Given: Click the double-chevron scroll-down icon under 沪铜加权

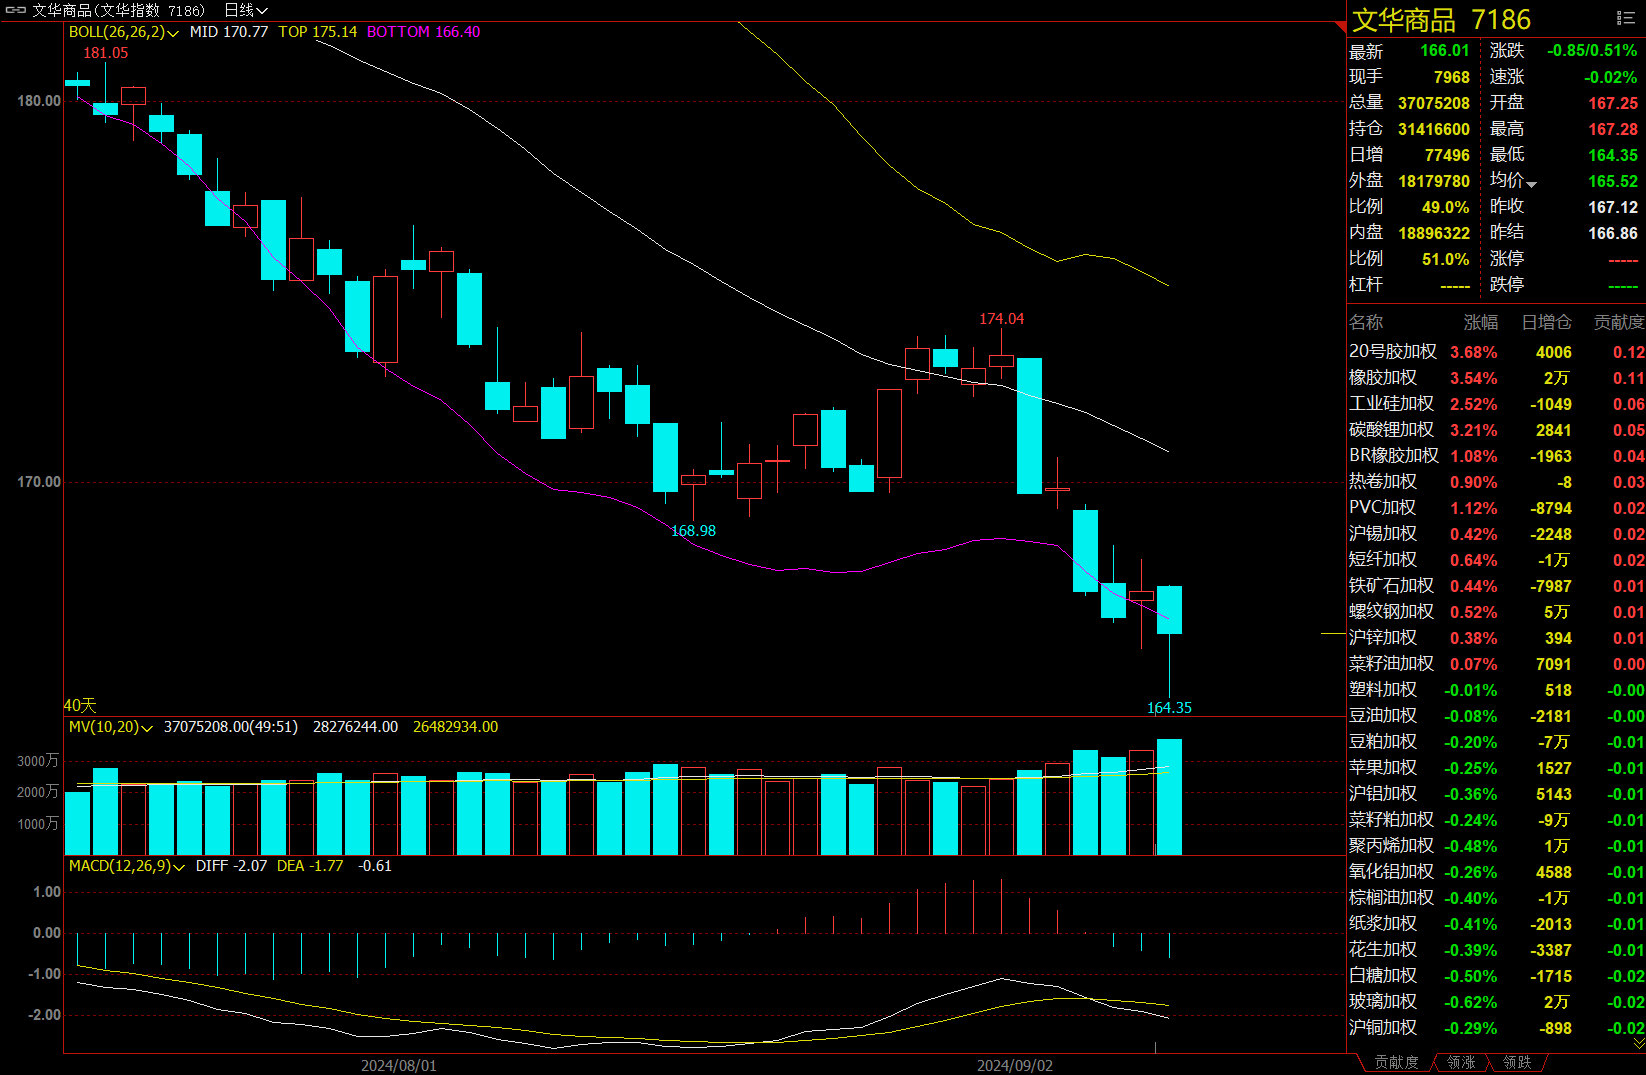Looking at the screenshot, I should click(x=1639, y=1043).
